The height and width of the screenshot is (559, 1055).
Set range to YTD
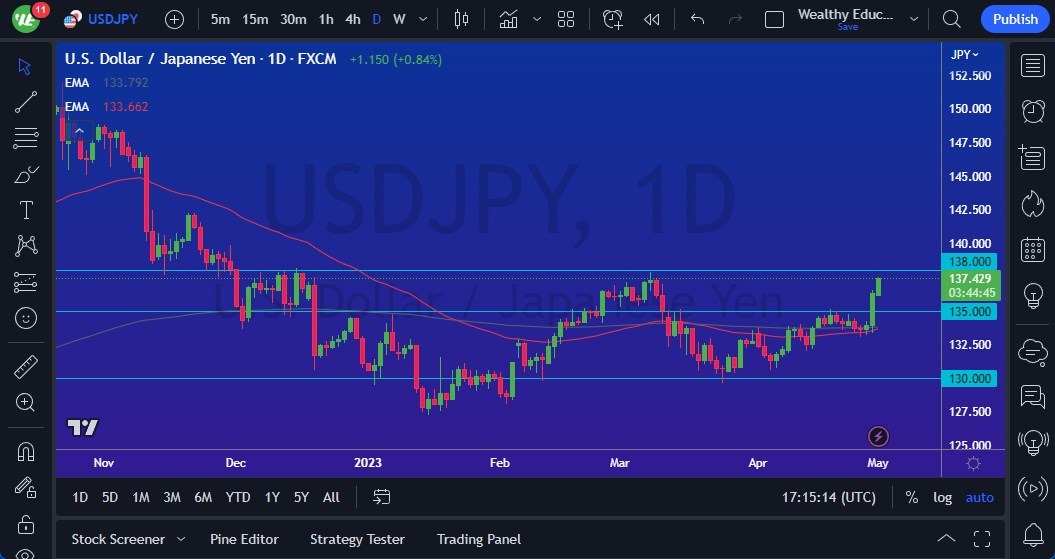pyautogui.click(x=238, y=497)
